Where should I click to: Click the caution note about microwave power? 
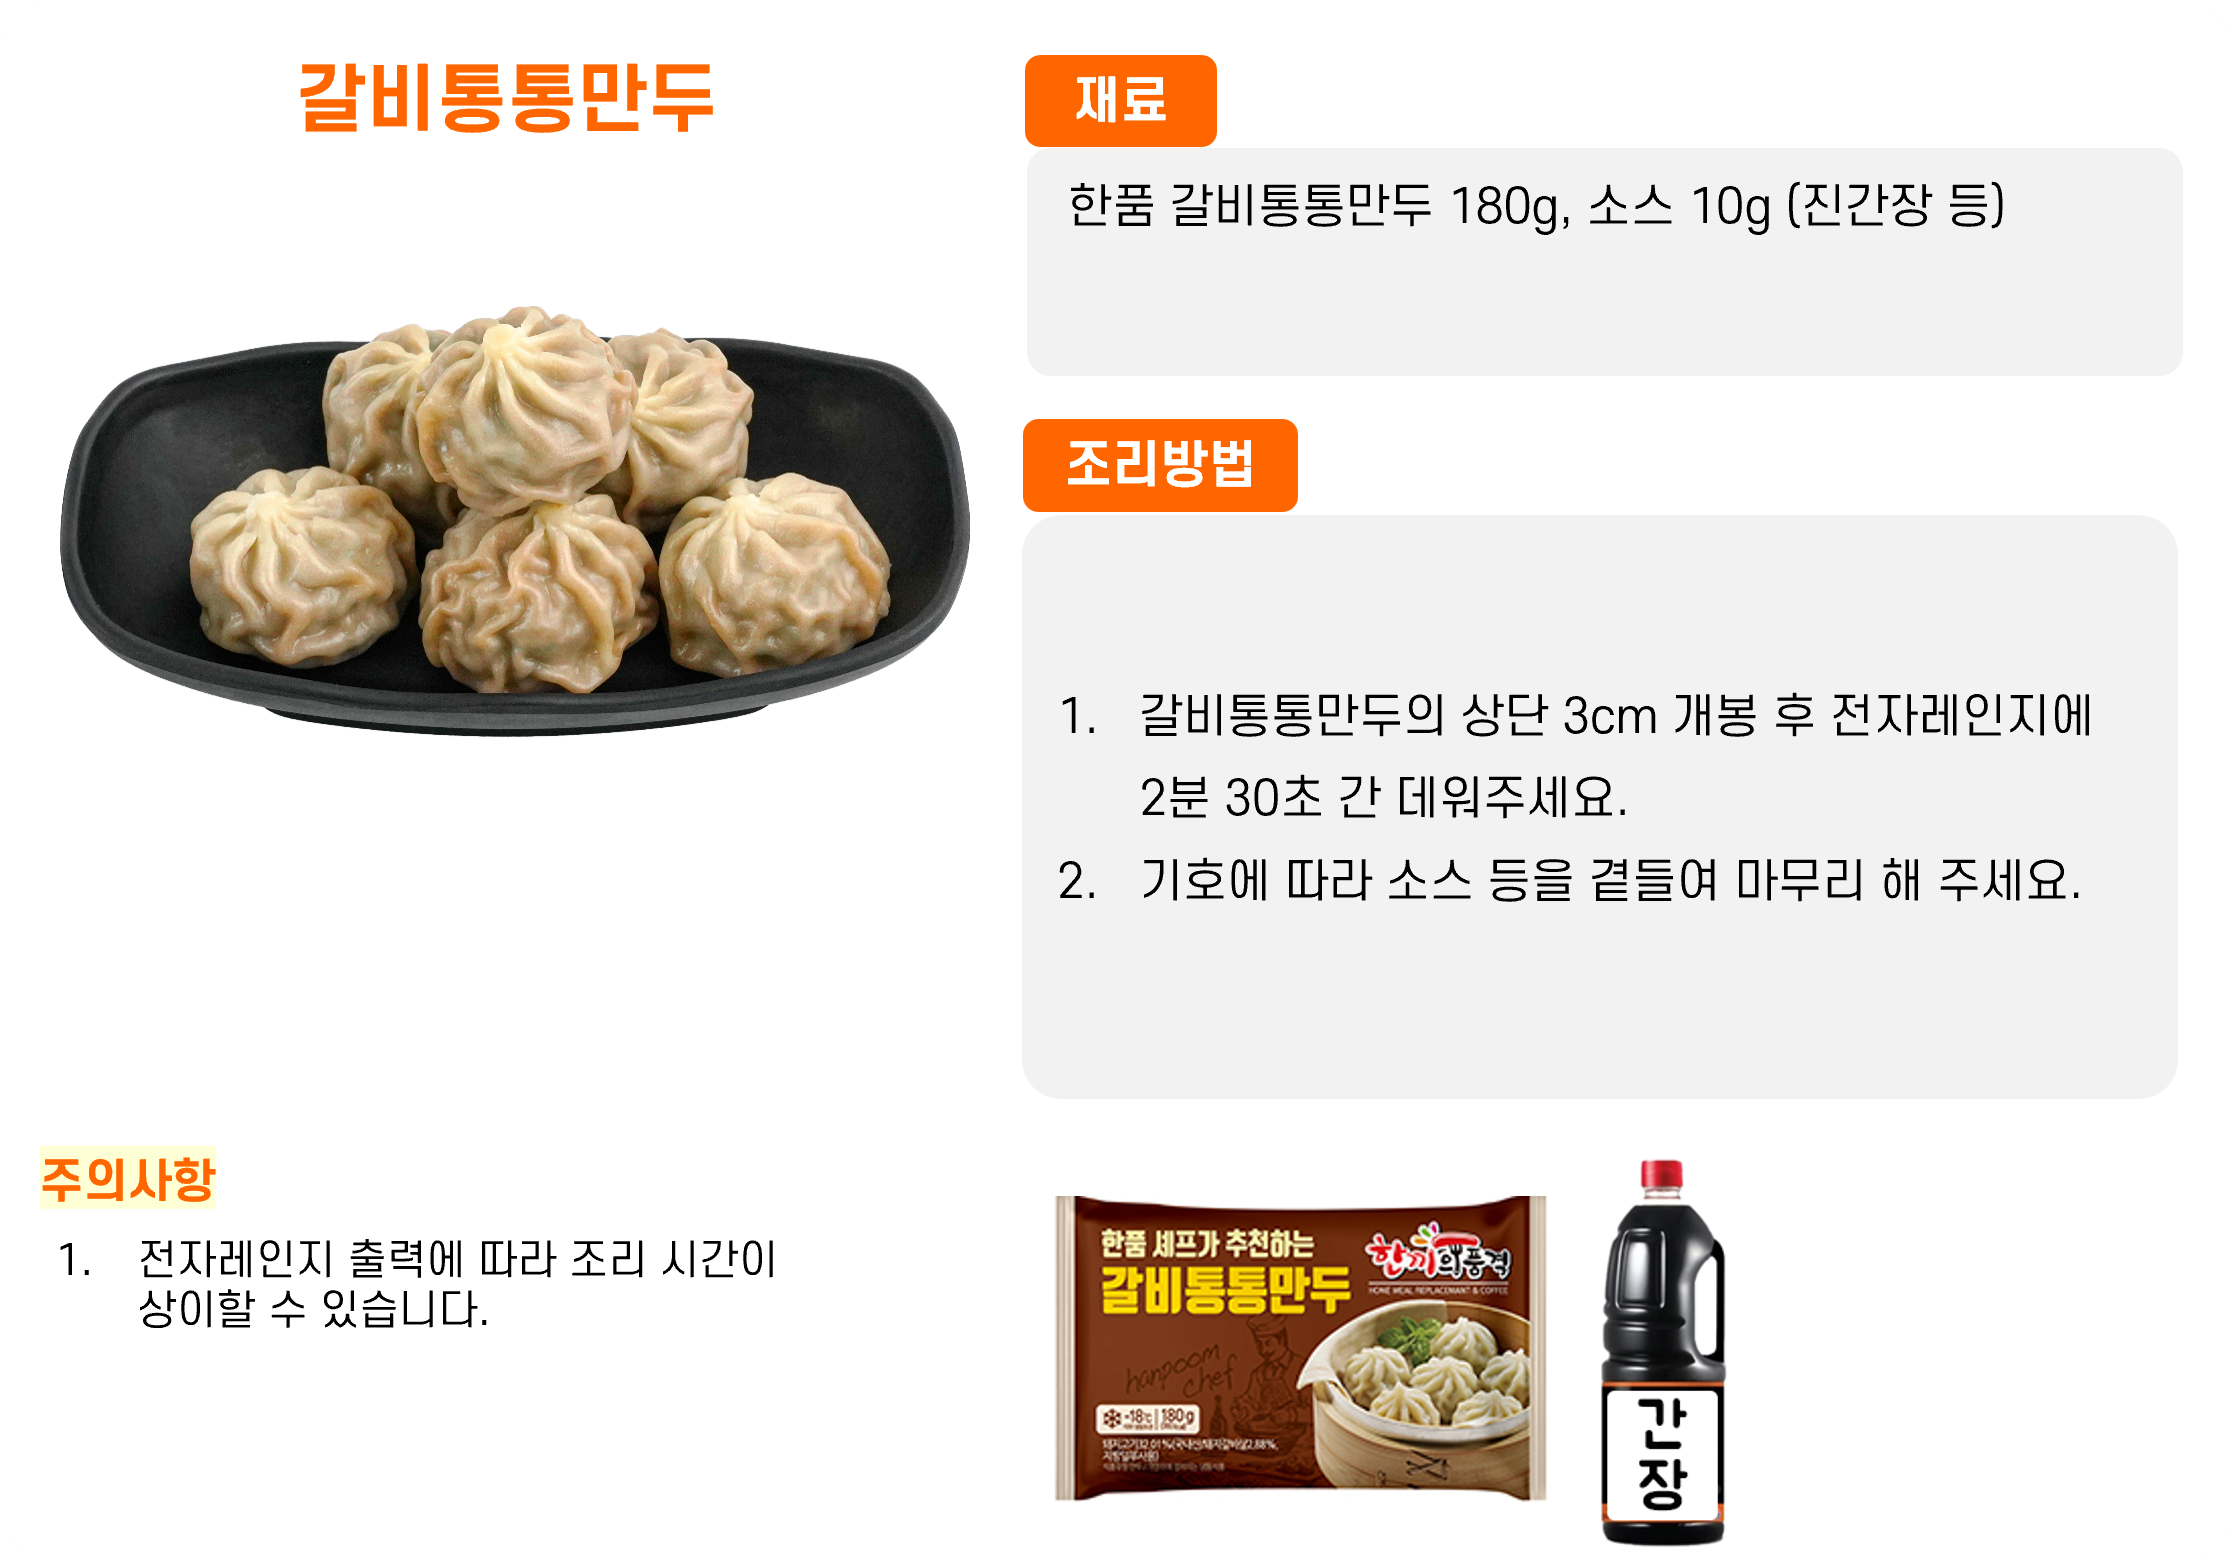(x=417, y=1283)
